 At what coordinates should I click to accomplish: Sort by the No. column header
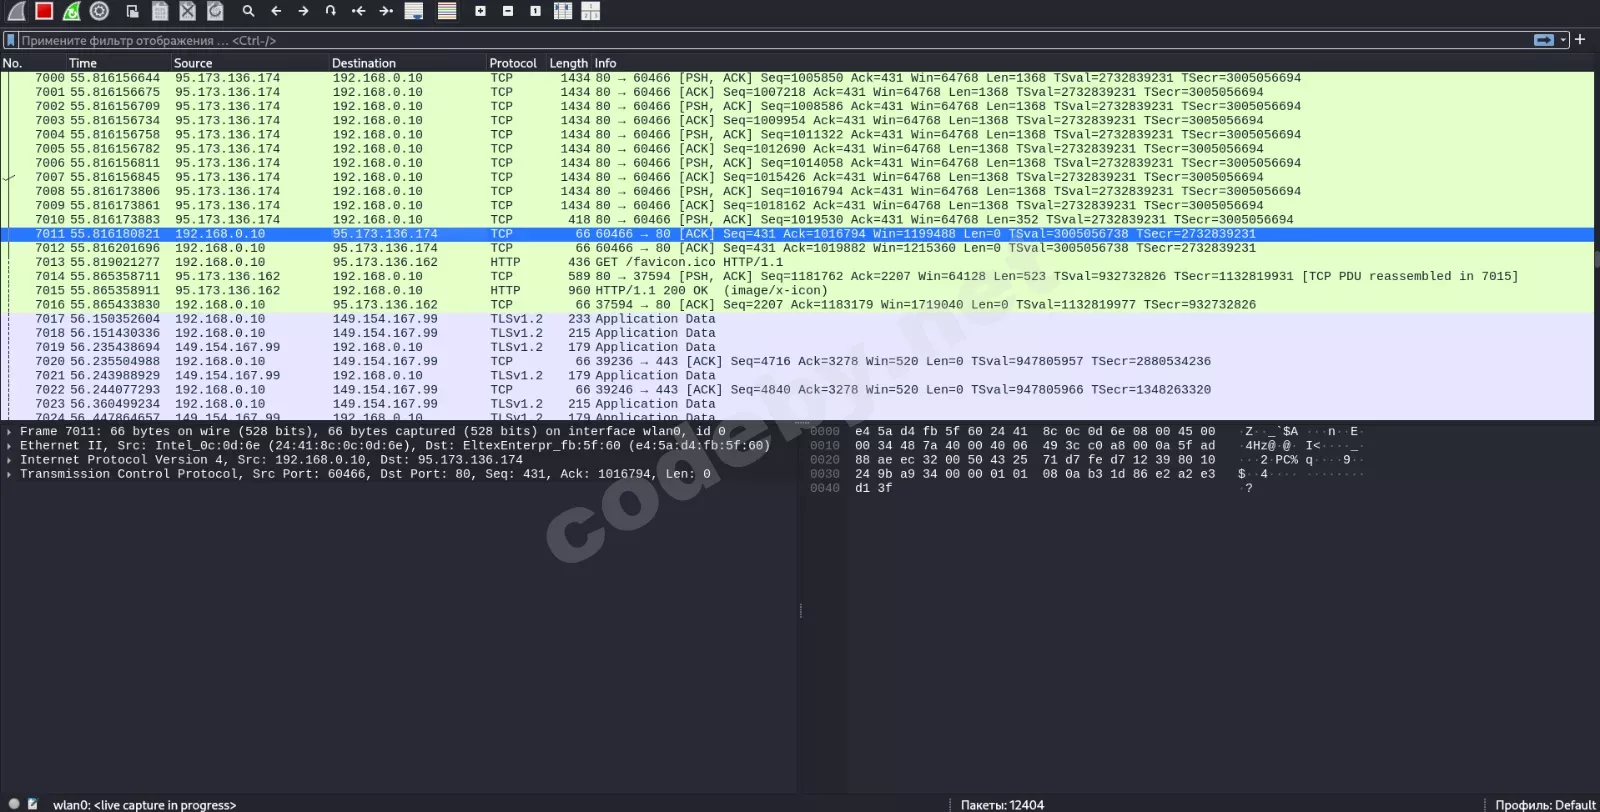pyautogui.click(x=33, y=63)
